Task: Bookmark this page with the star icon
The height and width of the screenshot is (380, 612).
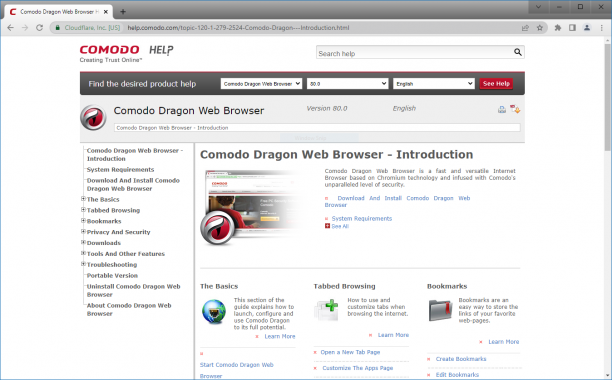Action: coord(540,28)
